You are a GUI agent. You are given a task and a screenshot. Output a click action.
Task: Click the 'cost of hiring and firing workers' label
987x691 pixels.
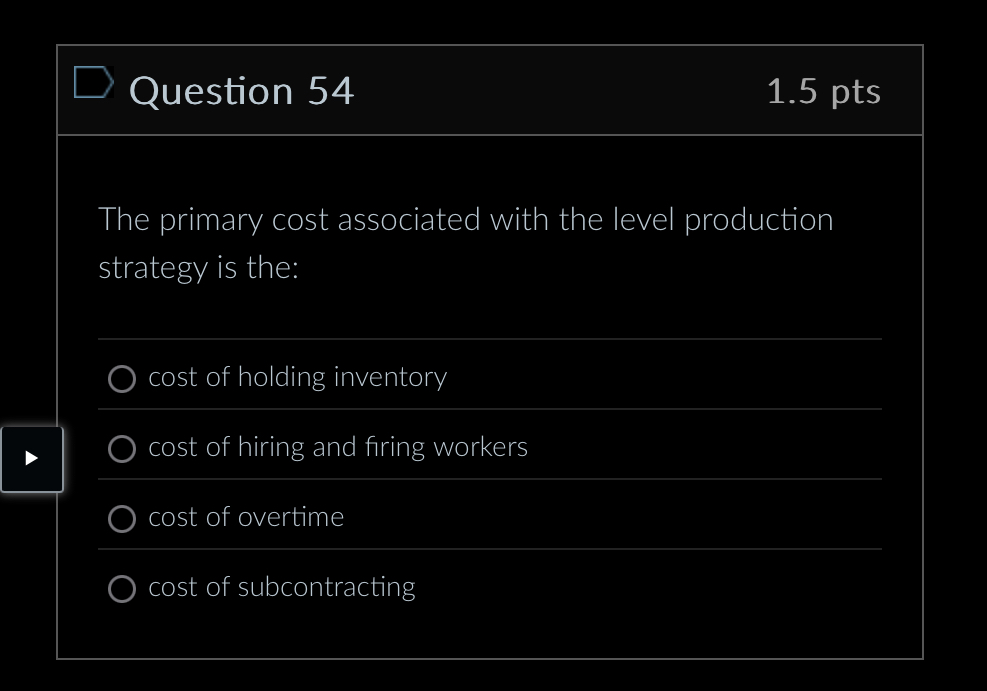337,447
